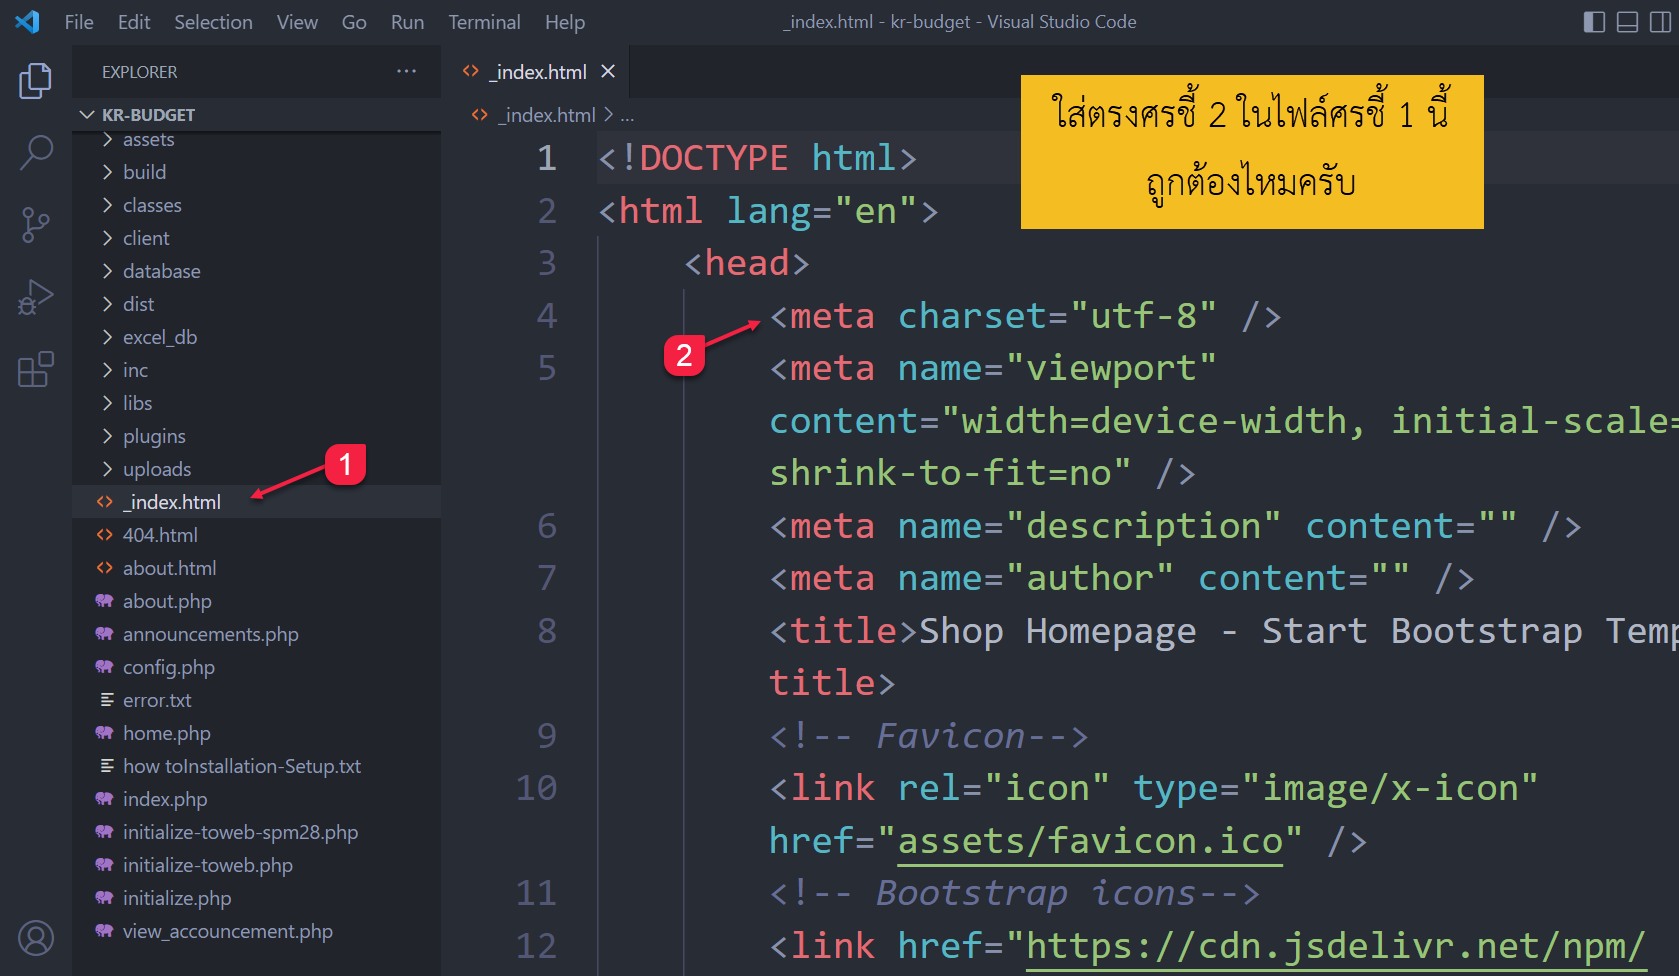
Task: Toggle primary side bar layout icon
Action: [1595, 22]
